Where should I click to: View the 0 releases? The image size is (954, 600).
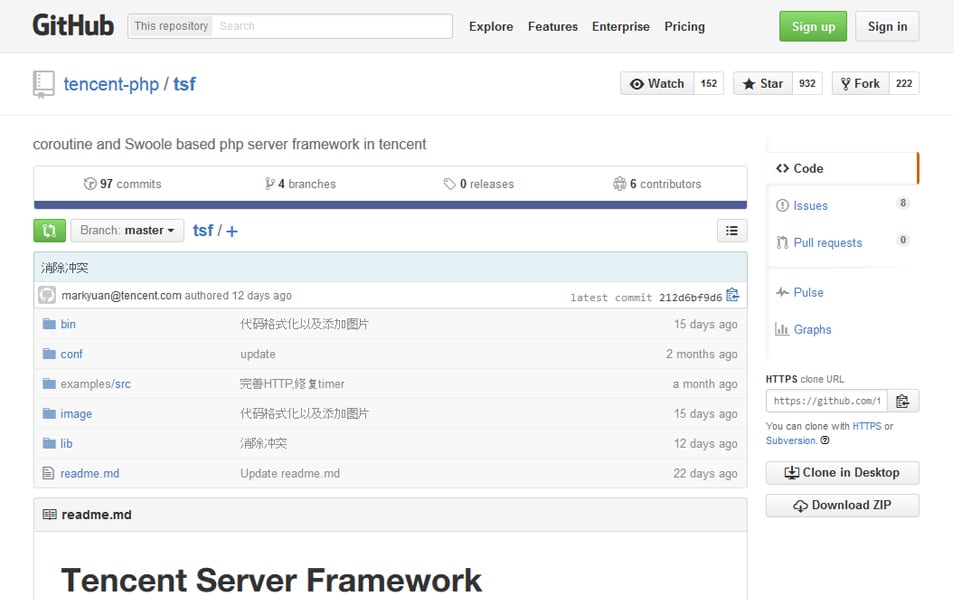pyautogui.click(x=479, y=184)
